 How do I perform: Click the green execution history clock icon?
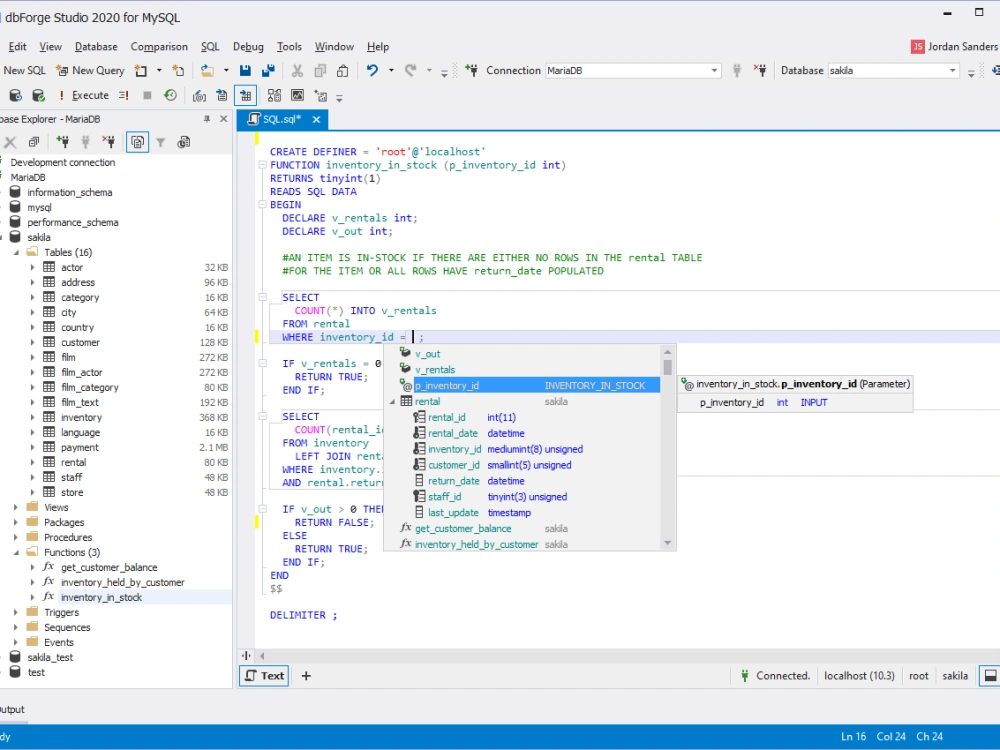point(170,96)
